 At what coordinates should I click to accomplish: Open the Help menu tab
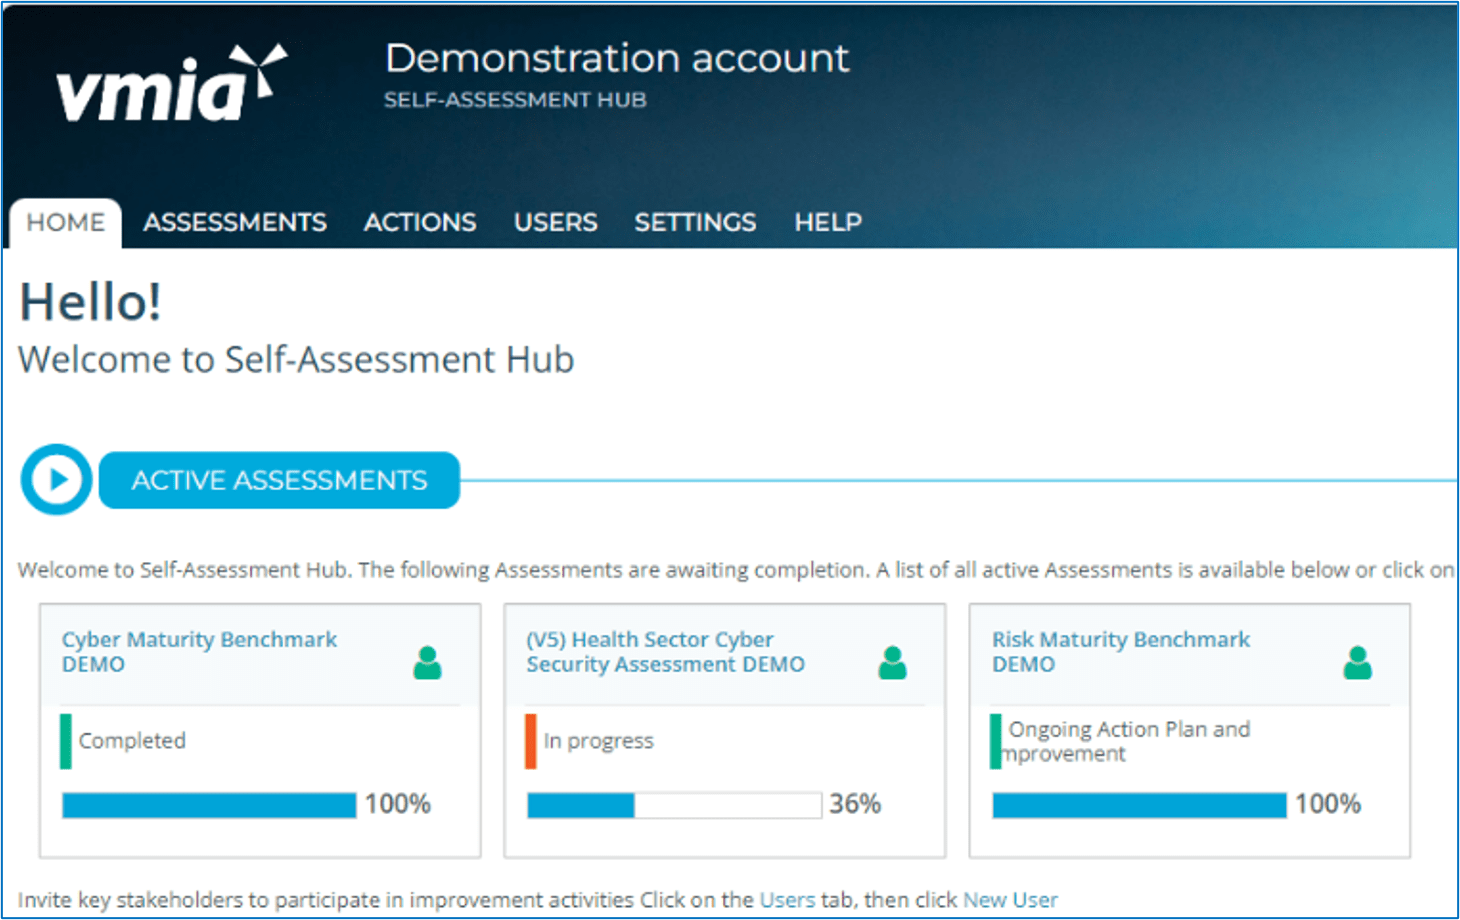coord(828,222)
